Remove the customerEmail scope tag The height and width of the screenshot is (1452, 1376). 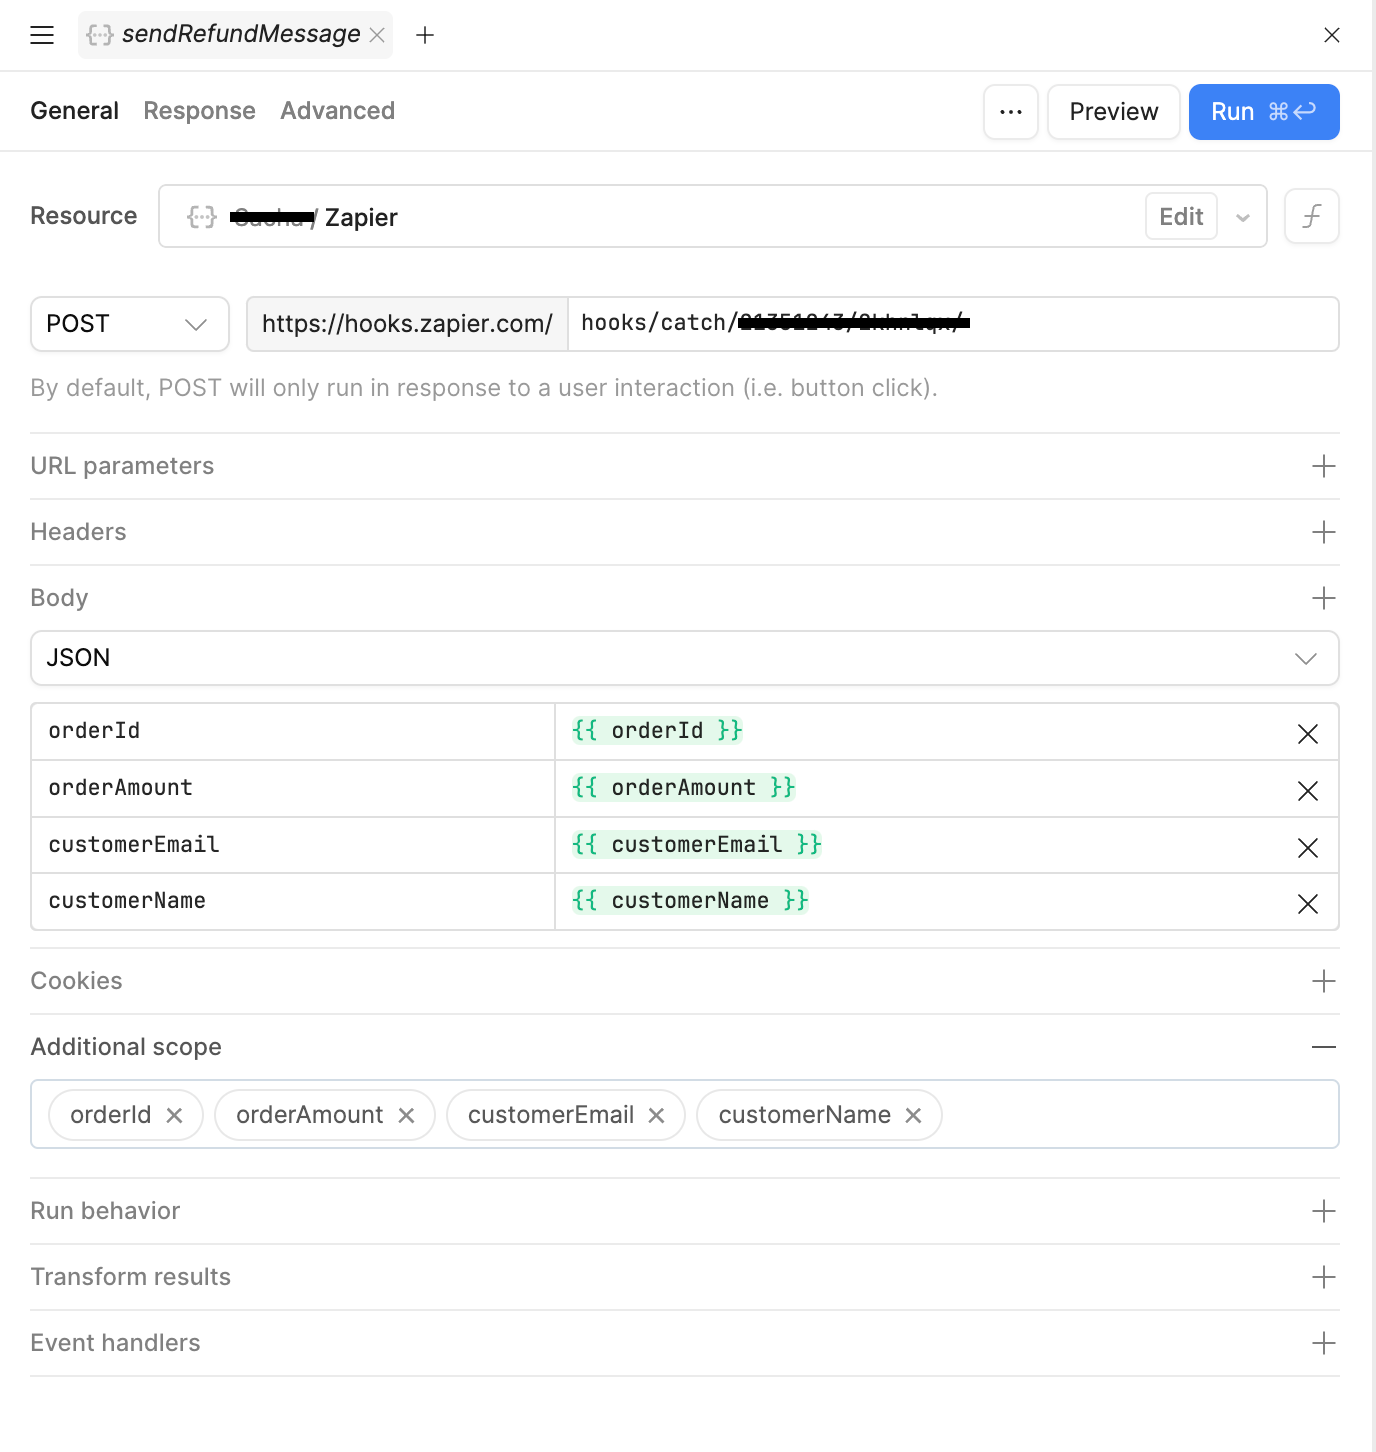click(656, 1115)
